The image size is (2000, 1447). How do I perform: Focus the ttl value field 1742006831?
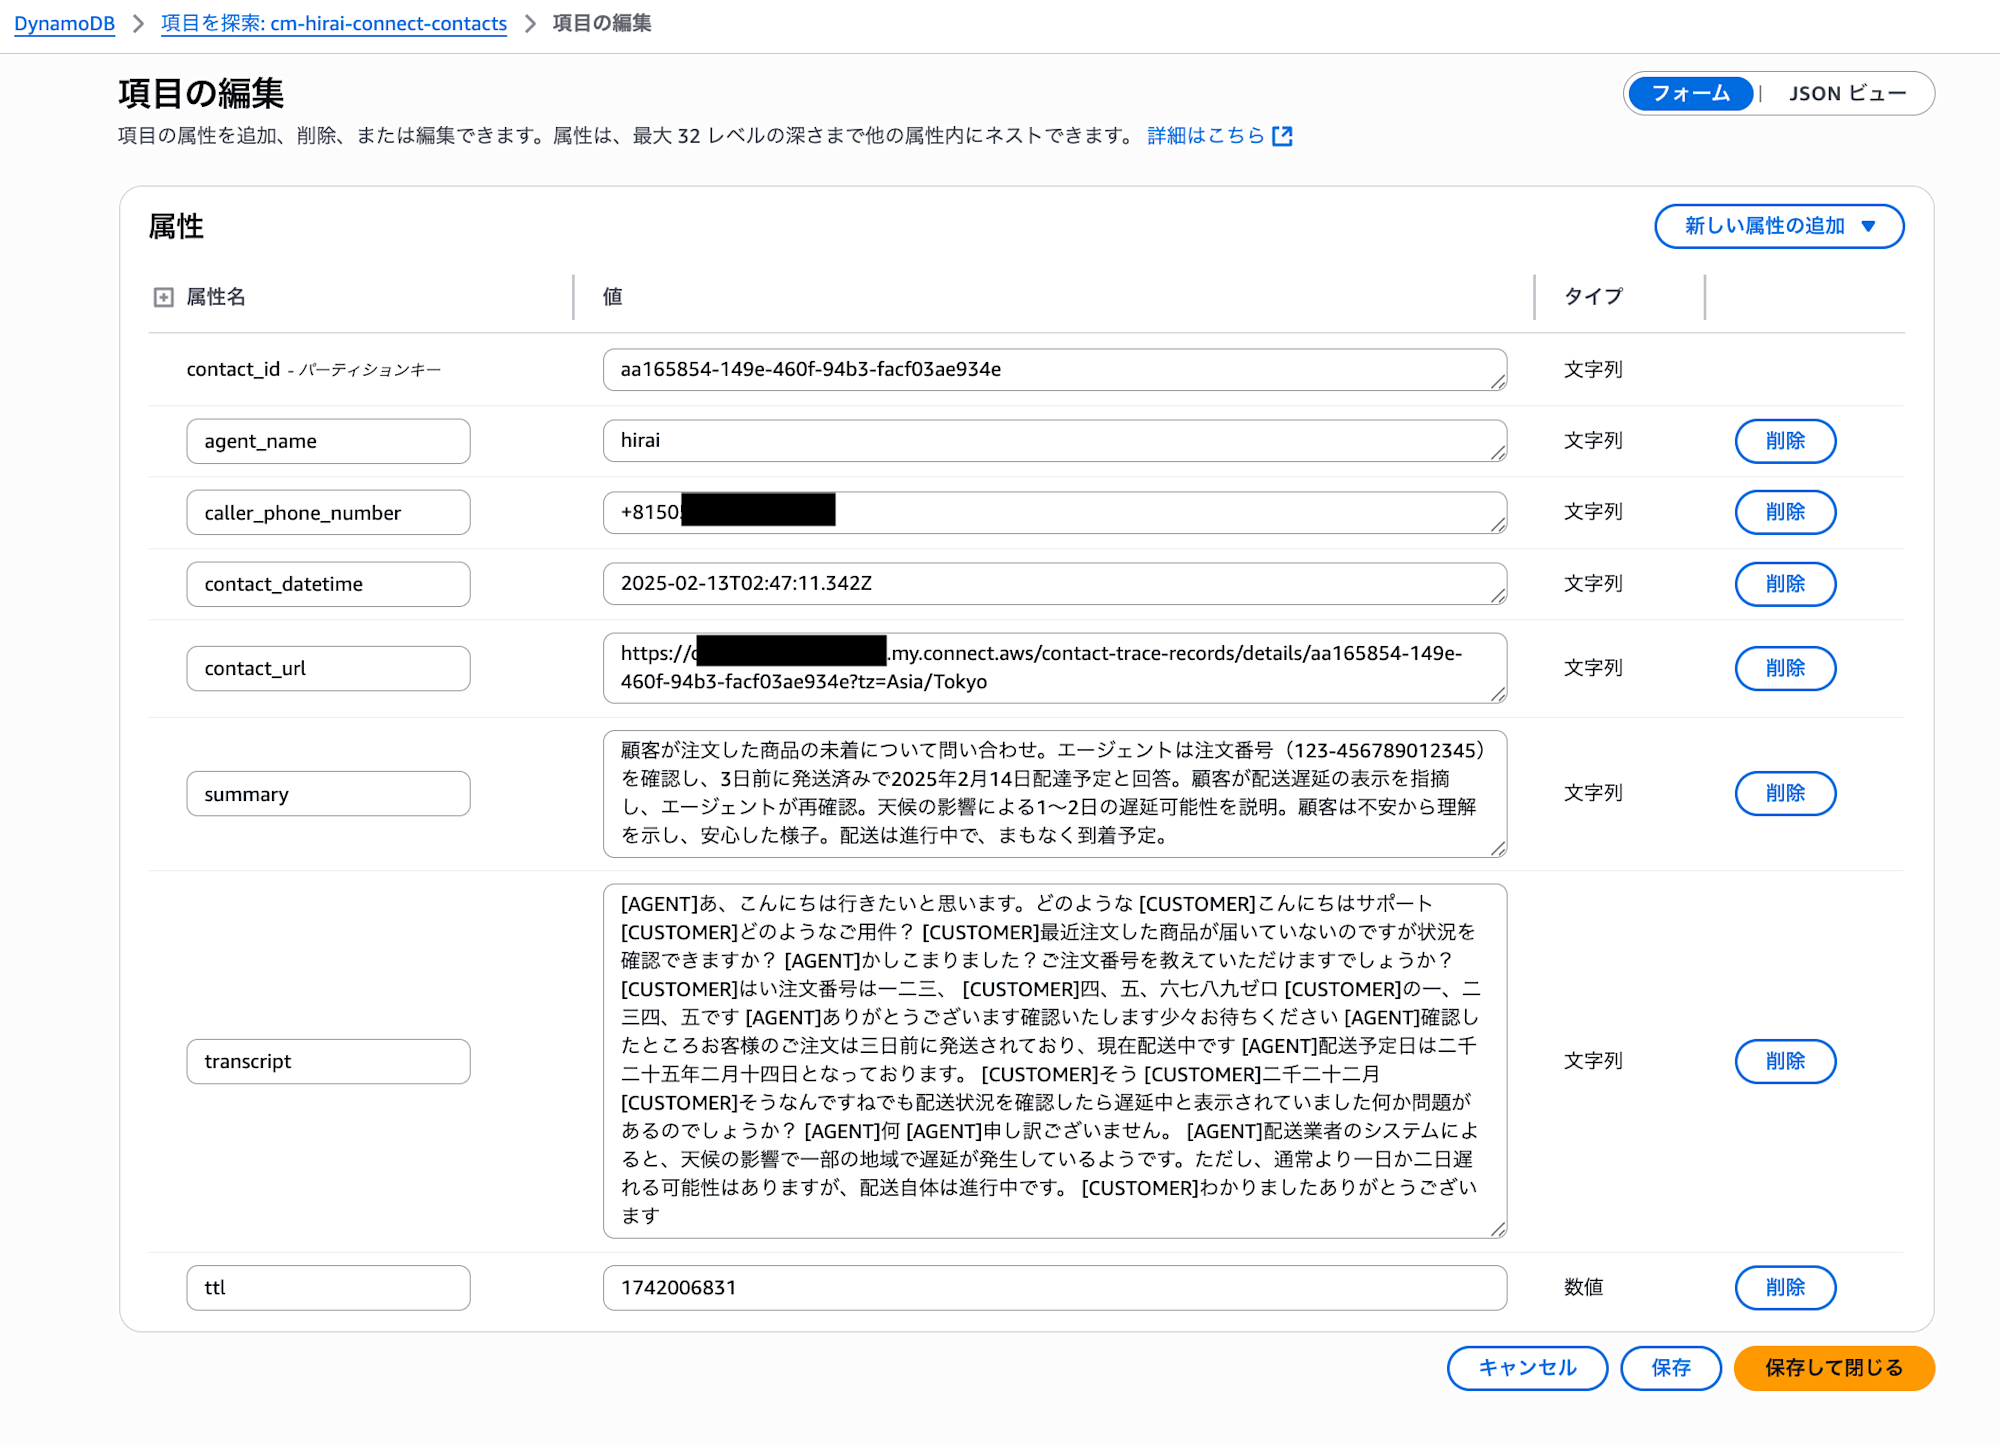coord(1055,1288)
